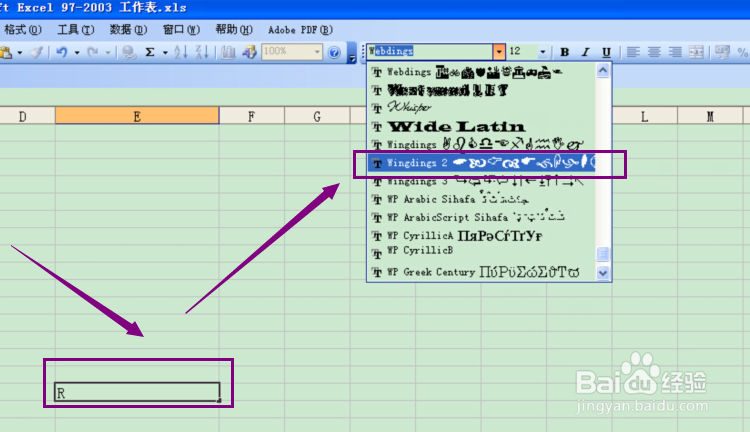
Task: Click Merge and Center icon
Action: point(696,52)
